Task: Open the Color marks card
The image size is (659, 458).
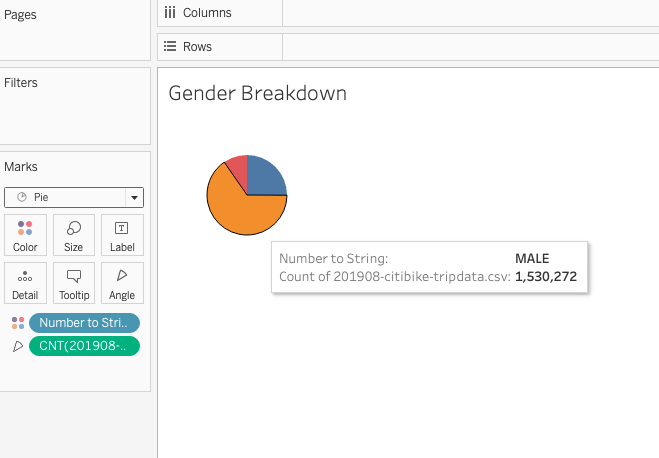Action: (25, 235)
